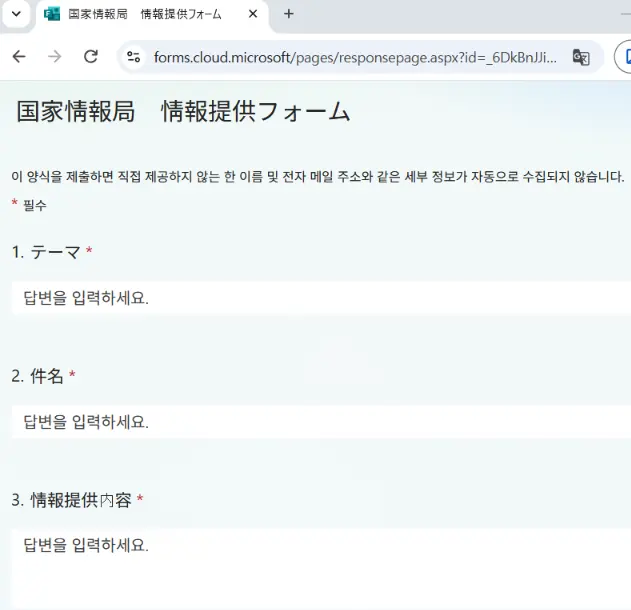Click the Microsoft Forms favicon in tab
Viewport: 631px width, 610px height.
[x=52, y=14]
